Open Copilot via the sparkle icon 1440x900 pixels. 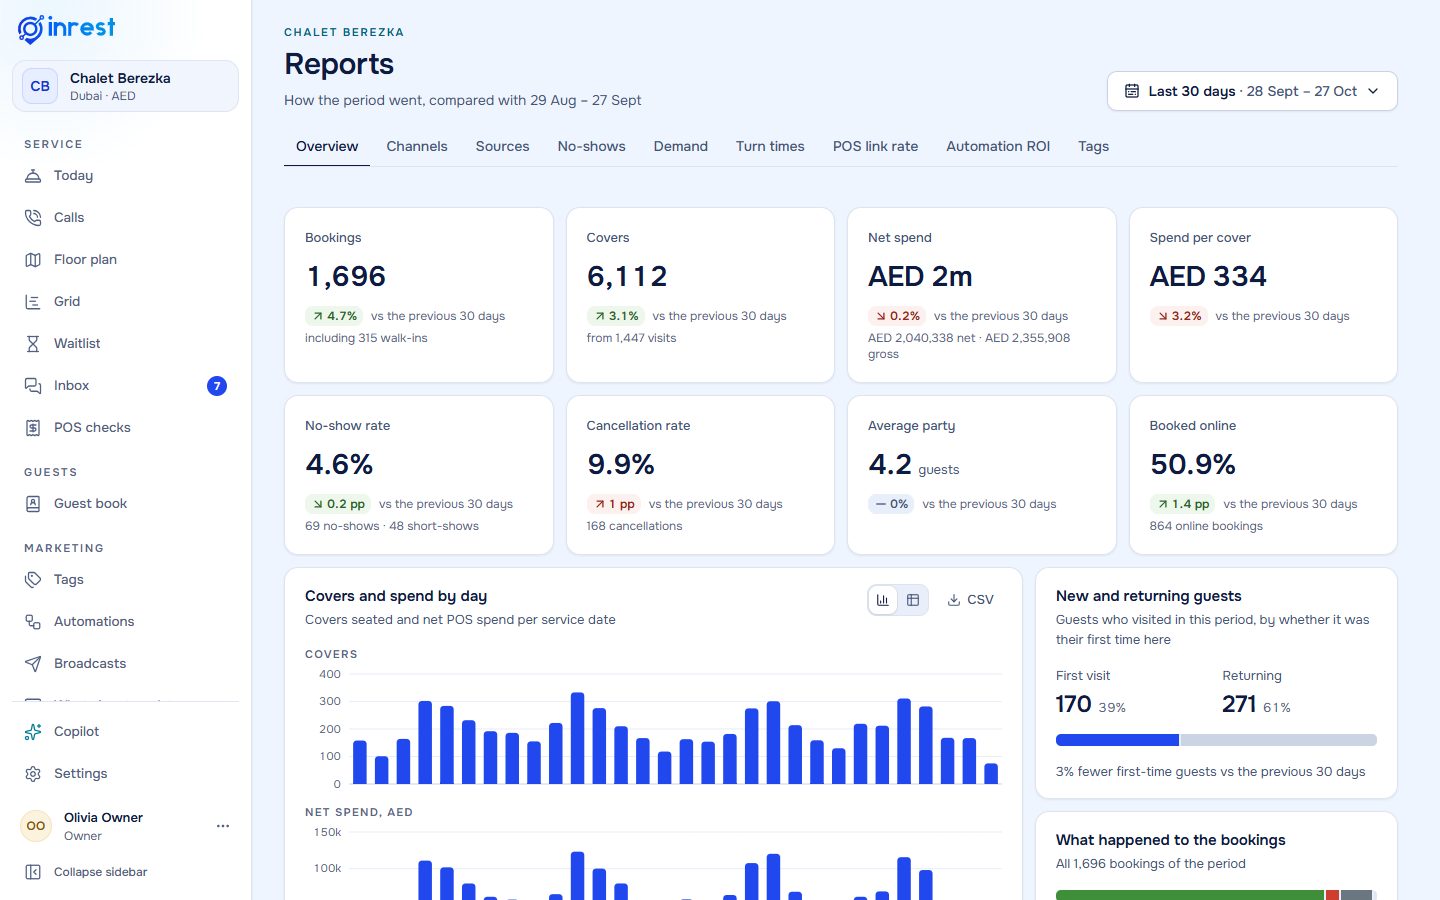[33, 731]
